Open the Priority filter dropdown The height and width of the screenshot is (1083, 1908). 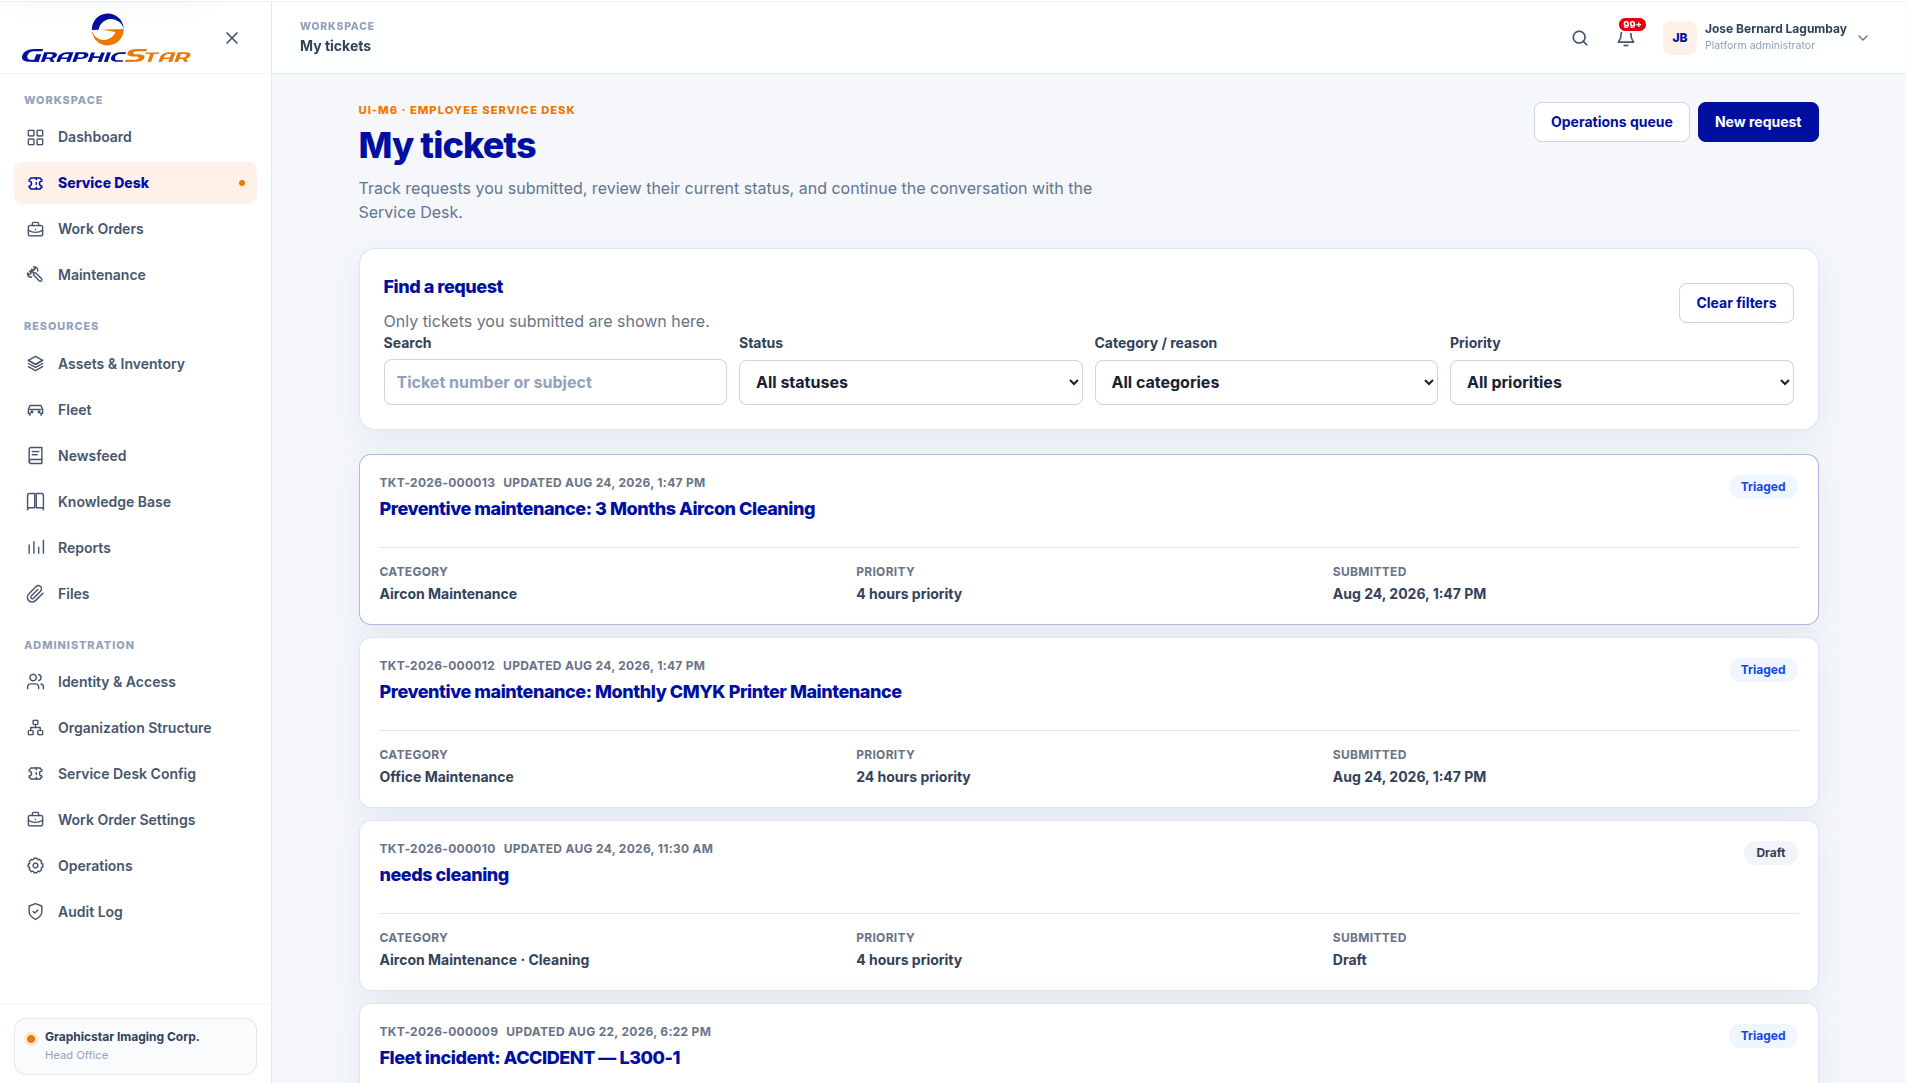[1621, 382]
